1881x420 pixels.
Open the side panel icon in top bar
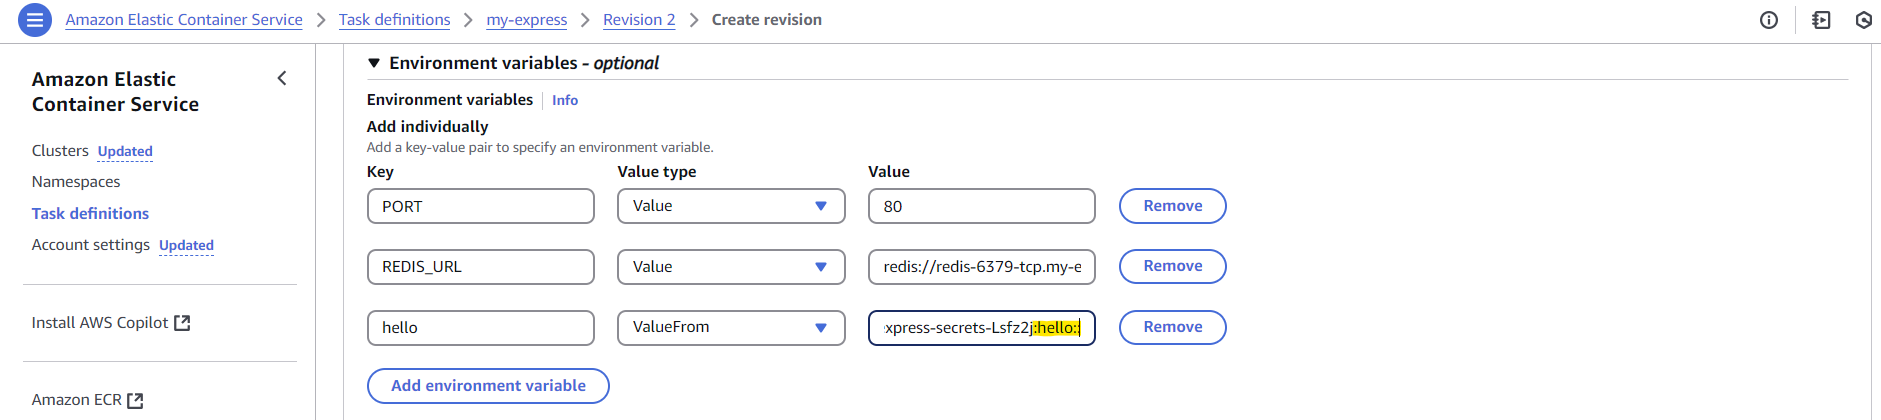click(1821, 20)
